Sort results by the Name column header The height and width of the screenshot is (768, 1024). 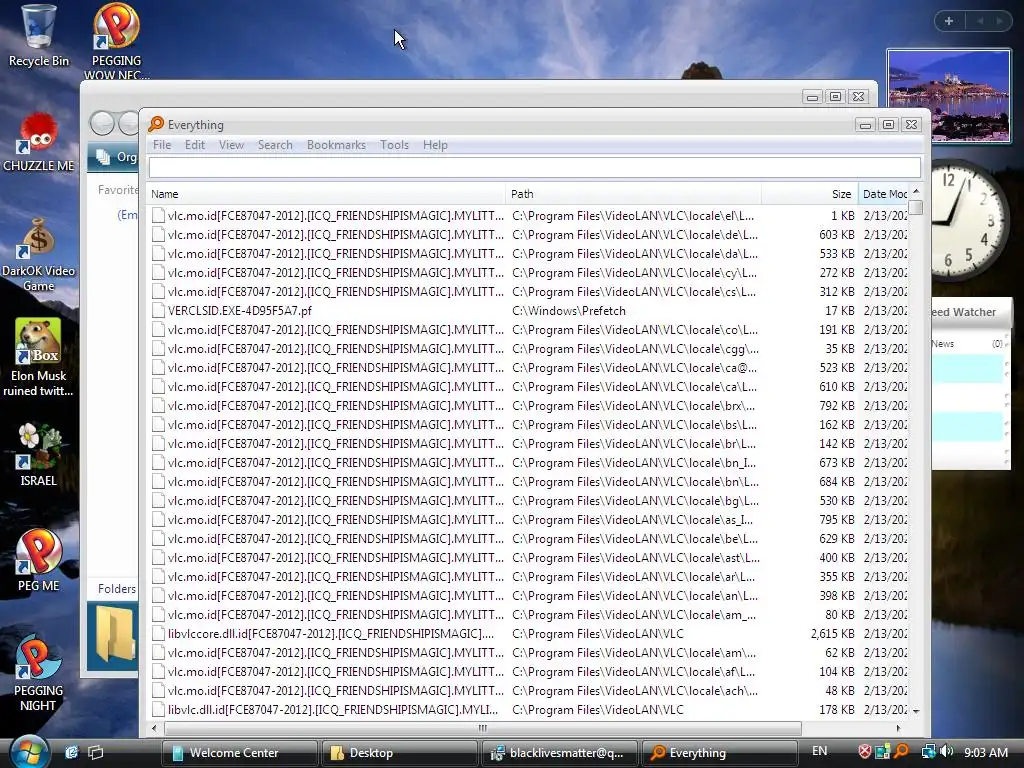pos(327,194)
